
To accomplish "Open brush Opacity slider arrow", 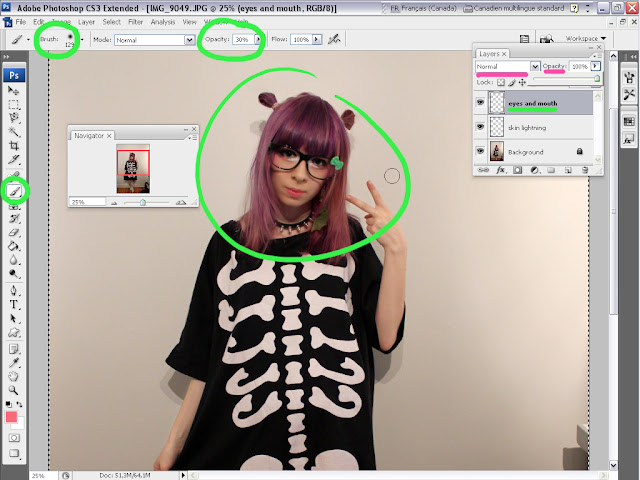I will (x=258, y=39).
